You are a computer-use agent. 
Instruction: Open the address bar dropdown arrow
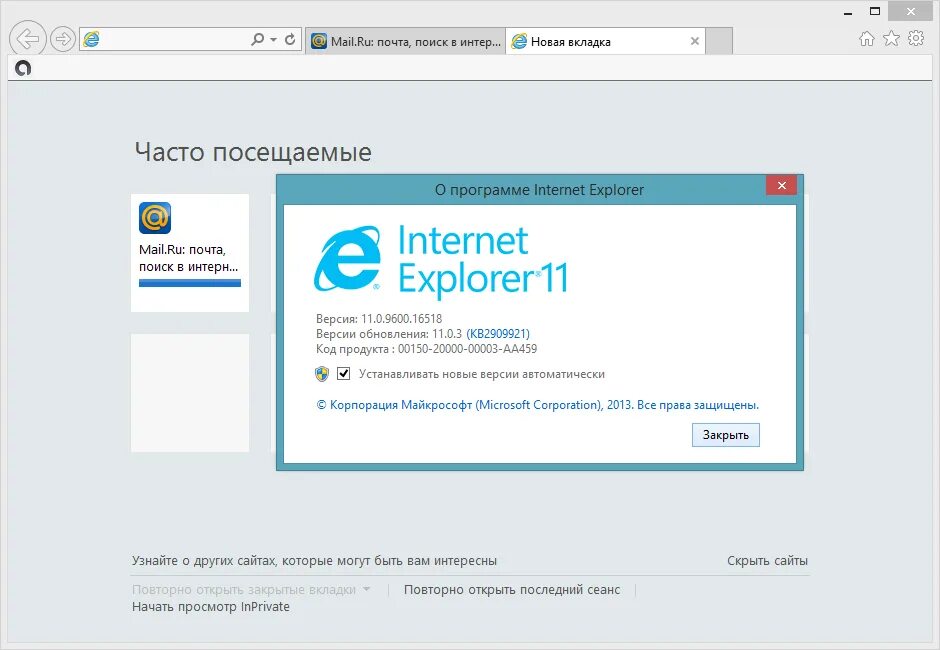273,40
